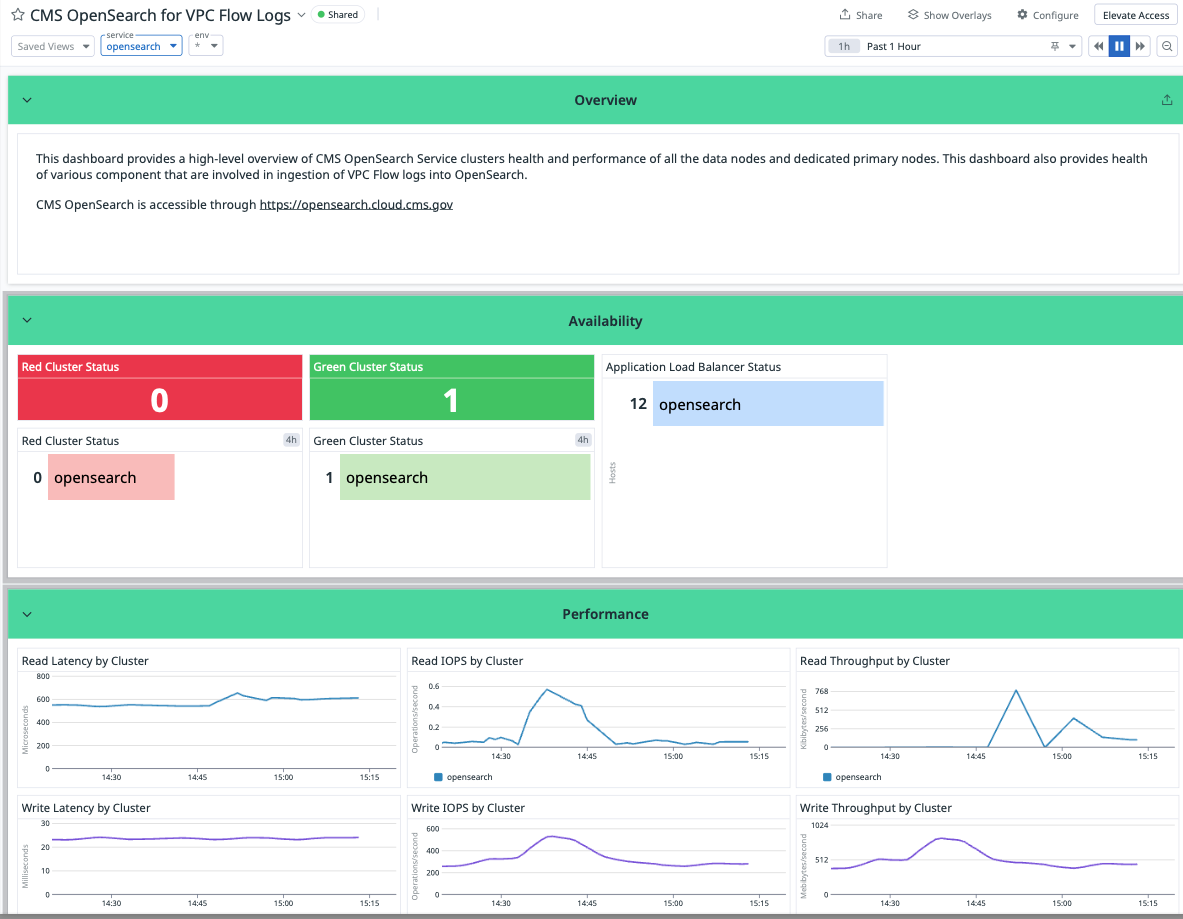Open the Saved Views dropdown
Viewport: 1183px width, 919px height.
click(x=53, y=46)
